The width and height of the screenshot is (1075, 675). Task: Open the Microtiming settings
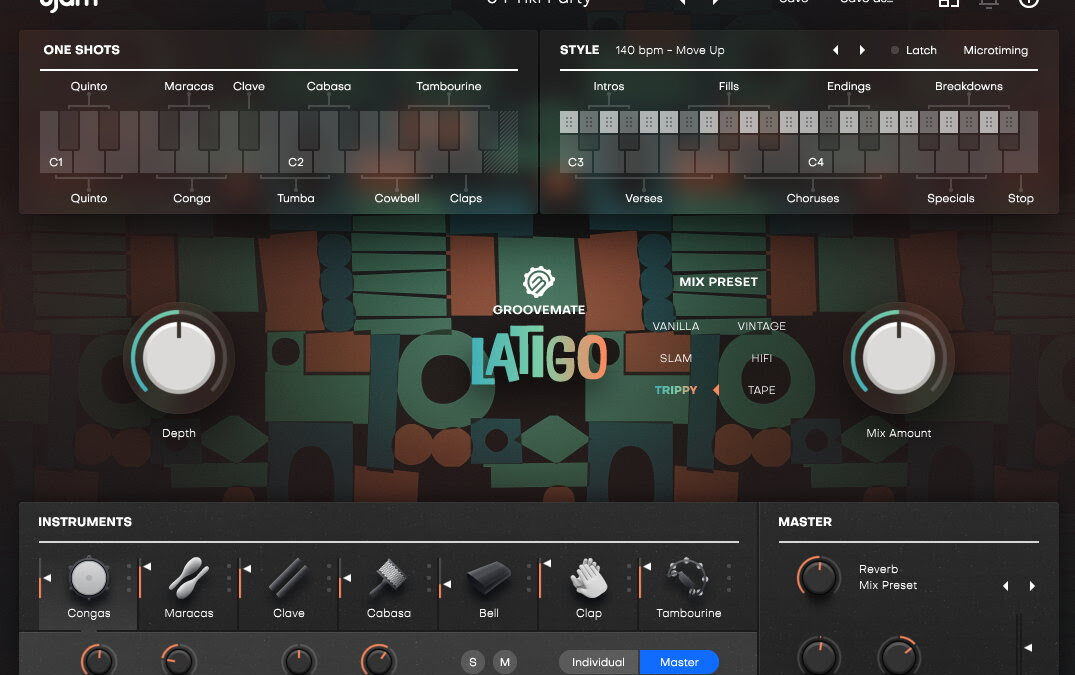pos(995,50)
